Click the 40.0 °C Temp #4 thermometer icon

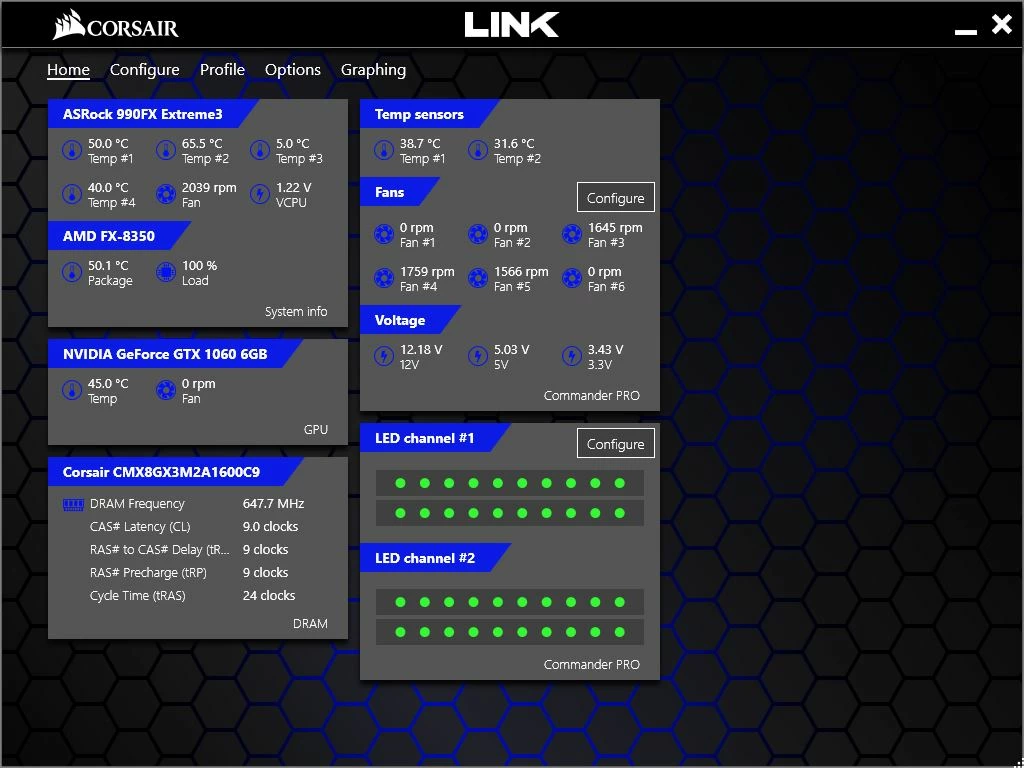[72, 195]
